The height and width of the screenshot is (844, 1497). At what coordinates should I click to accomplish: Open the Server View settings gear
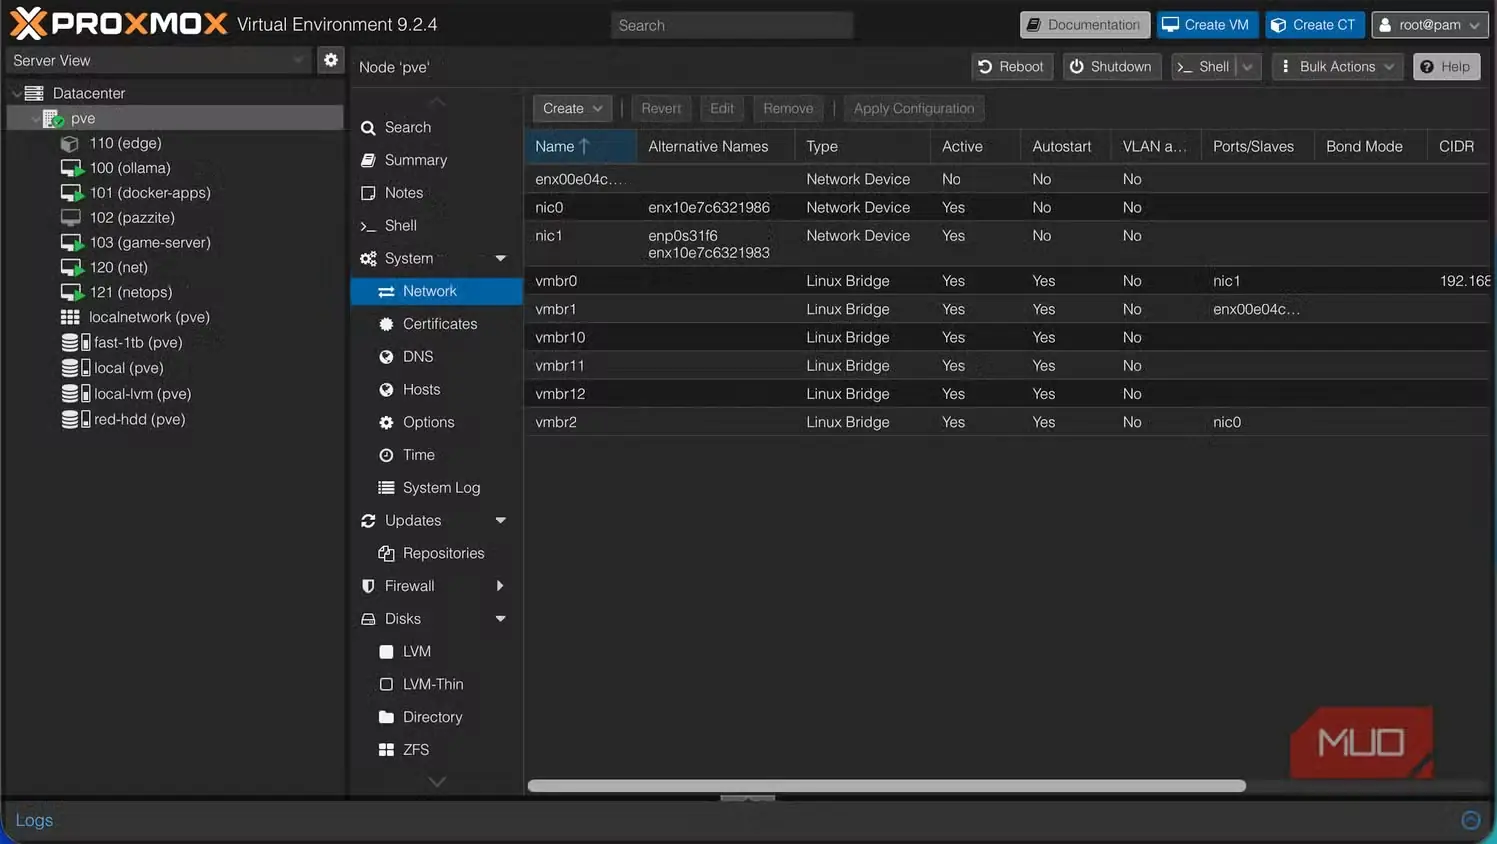pyautogui.click(x=331, y=60)
